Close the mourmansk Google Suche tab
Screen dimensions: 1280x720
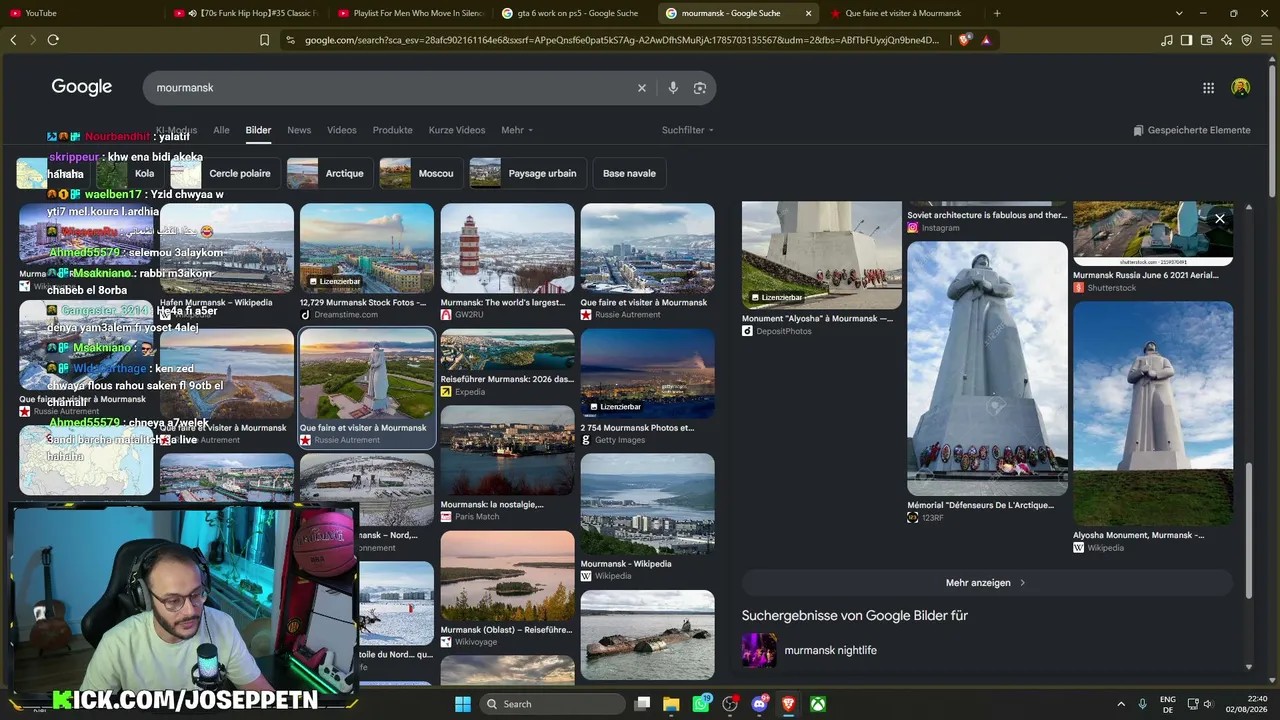[x=808, y=13]
